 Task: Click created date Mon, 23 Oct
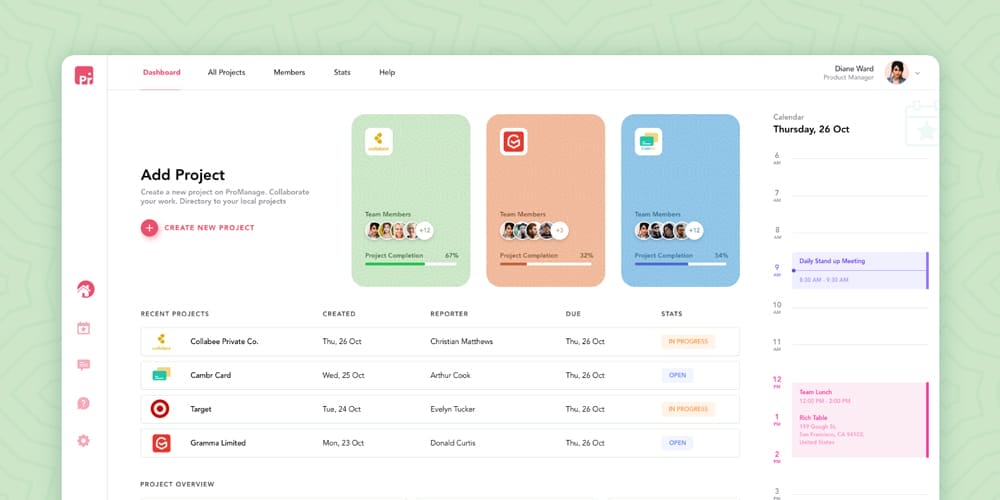point(343,443)
